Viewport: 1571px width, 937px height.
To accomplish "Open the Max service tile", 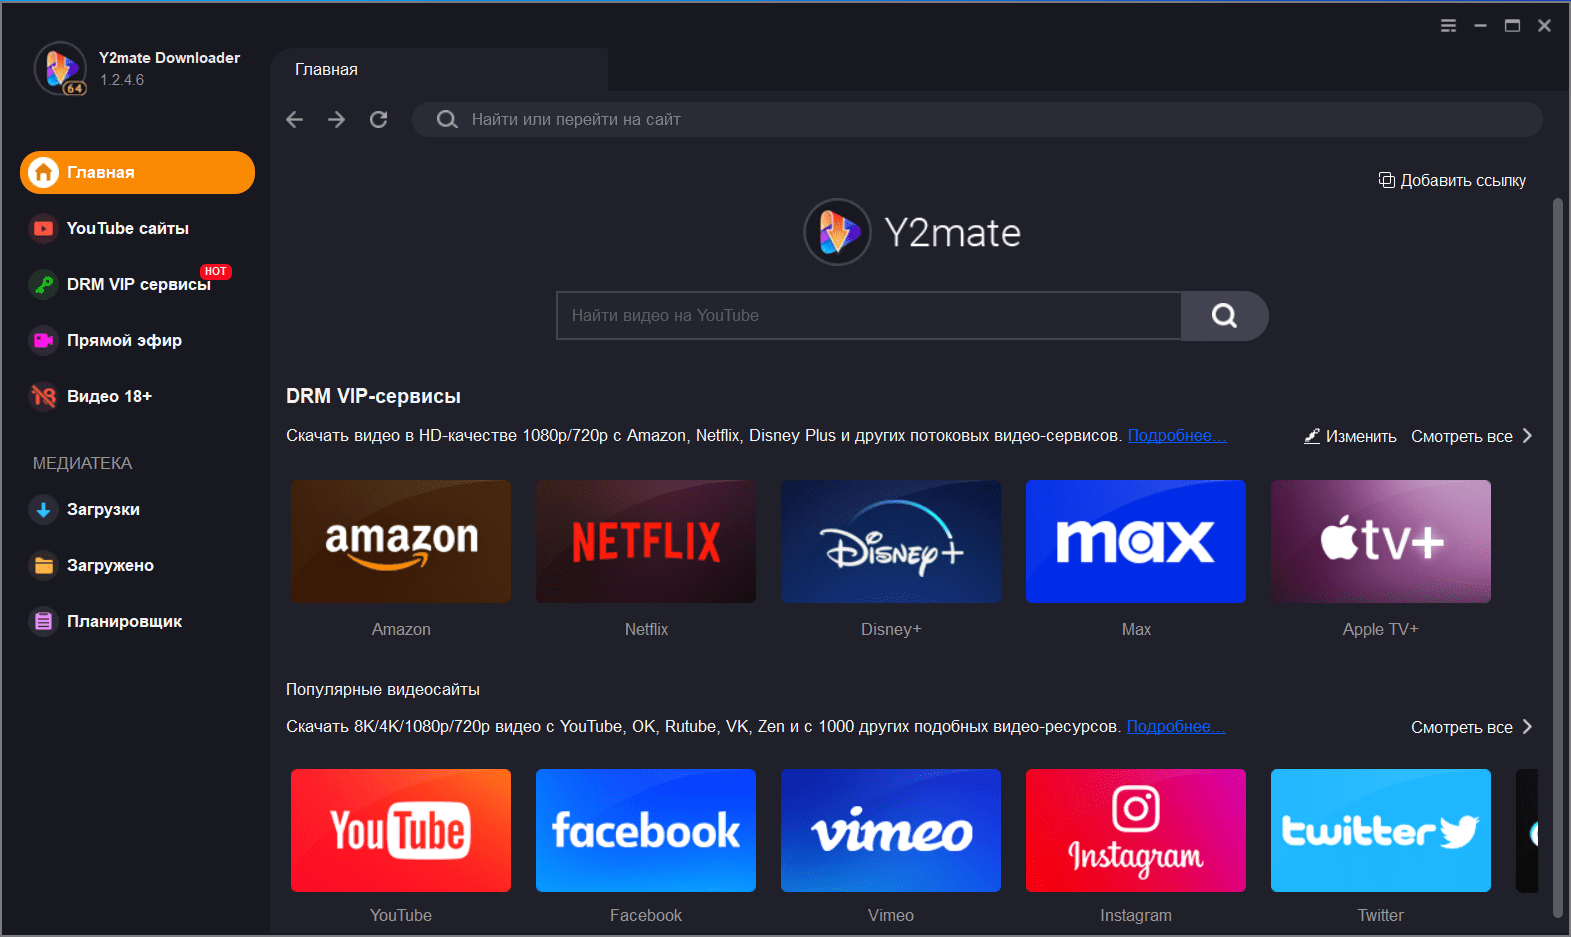I will pos(1136,542).
